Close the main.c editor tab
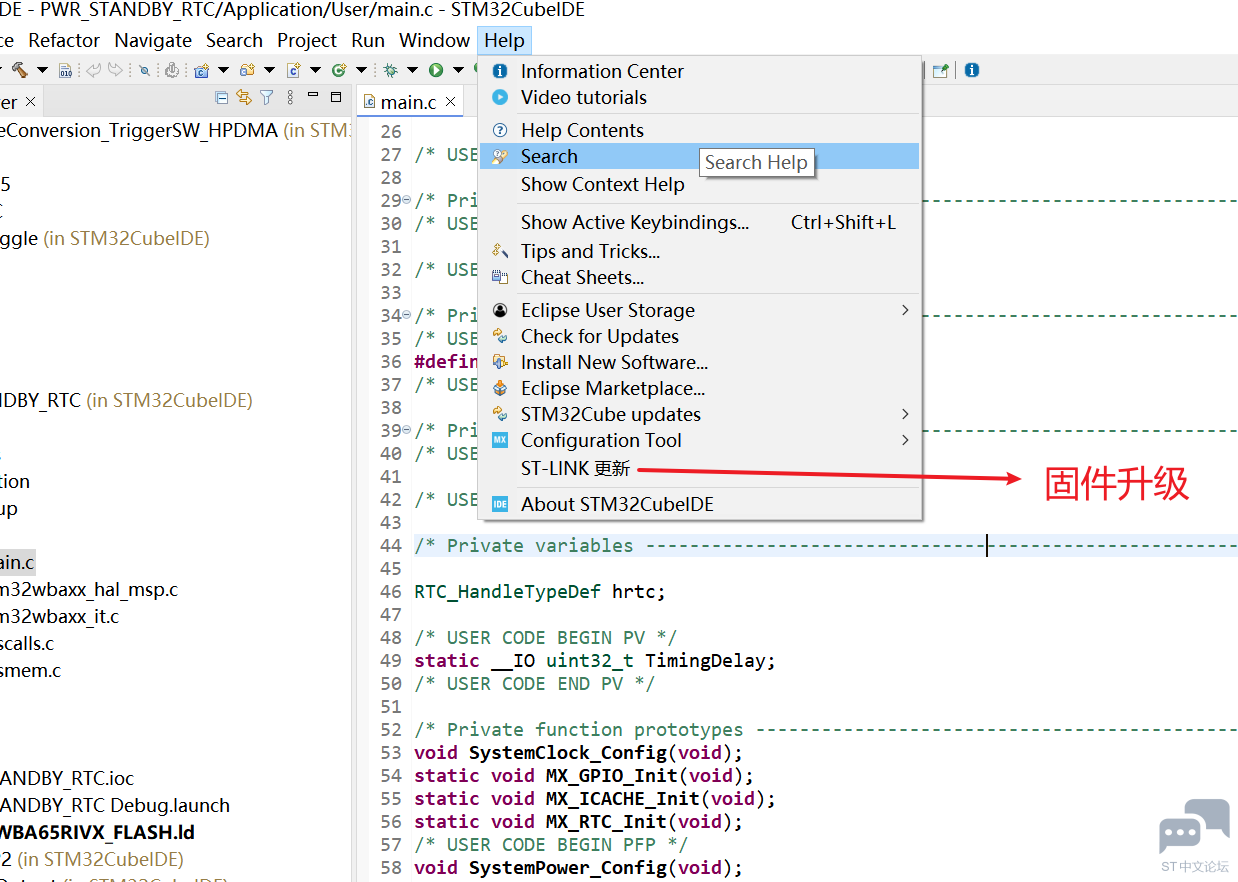Screen dimensions: 1238x882 (451, 102)
